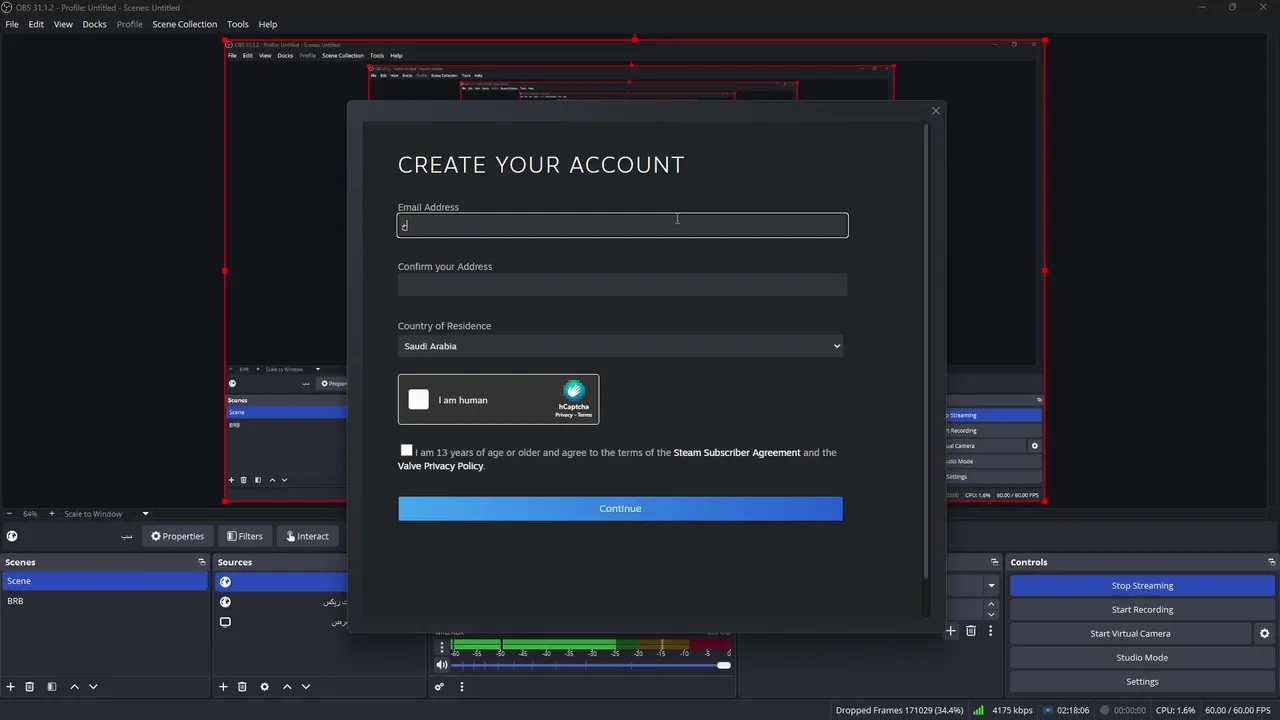This screenshot has width=1280, height=720.
Task: Close the Create Your Account dialog
Action: click(936, 111)
